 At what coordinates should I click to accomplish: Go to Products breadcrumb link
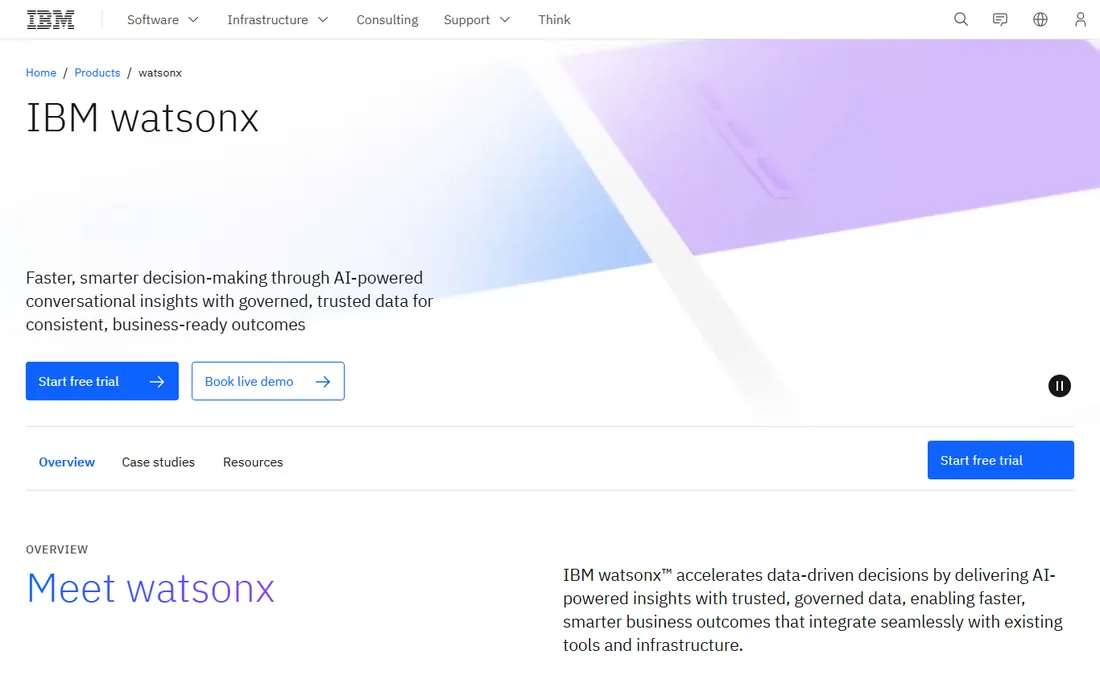[x=97, y=73]
